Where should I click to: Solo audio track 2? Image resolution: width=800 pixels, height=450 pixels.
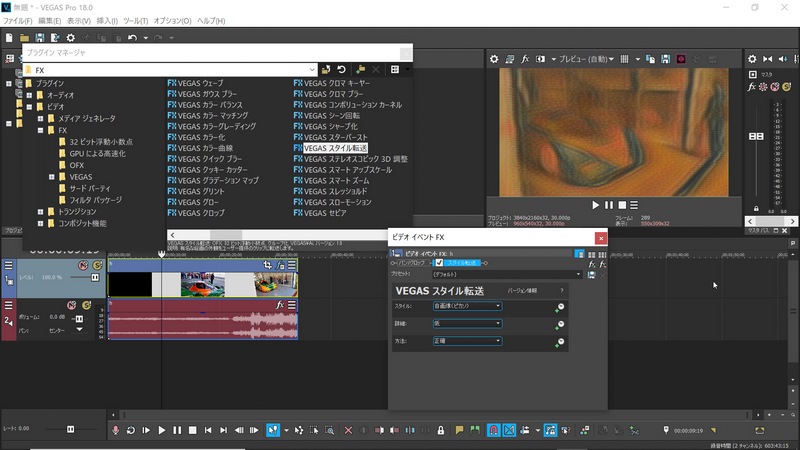(x=86, y=305)
